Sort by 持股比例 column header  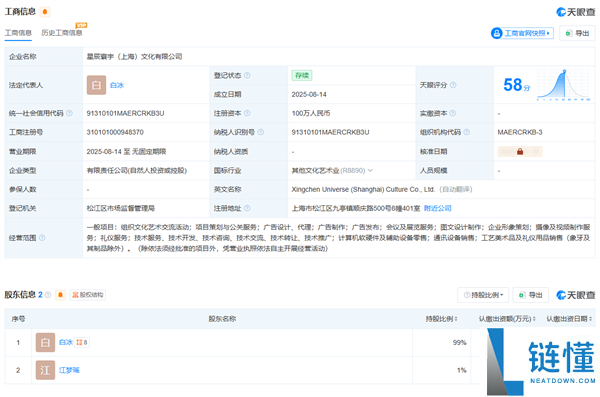[441, 319]
